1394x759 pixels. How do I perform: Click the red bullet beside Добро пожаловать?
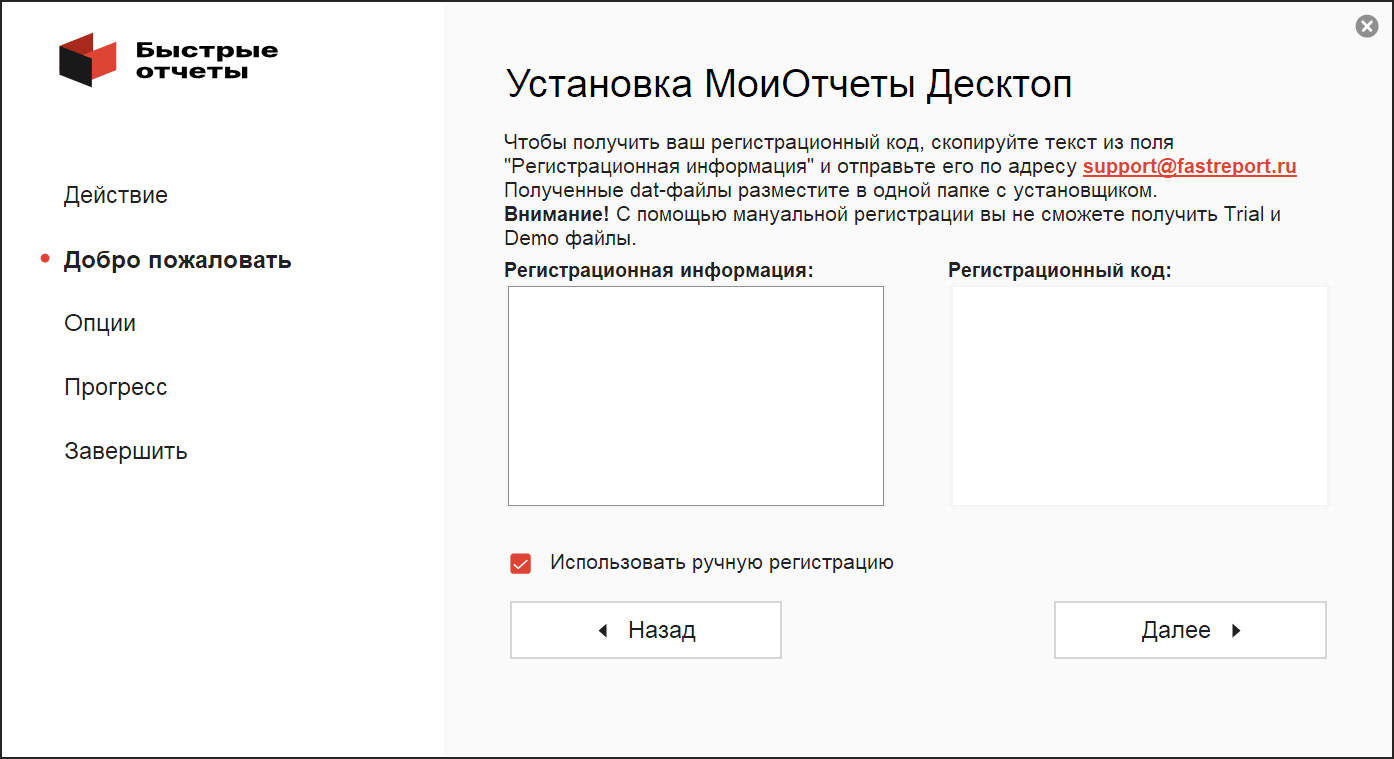[45, 260]
